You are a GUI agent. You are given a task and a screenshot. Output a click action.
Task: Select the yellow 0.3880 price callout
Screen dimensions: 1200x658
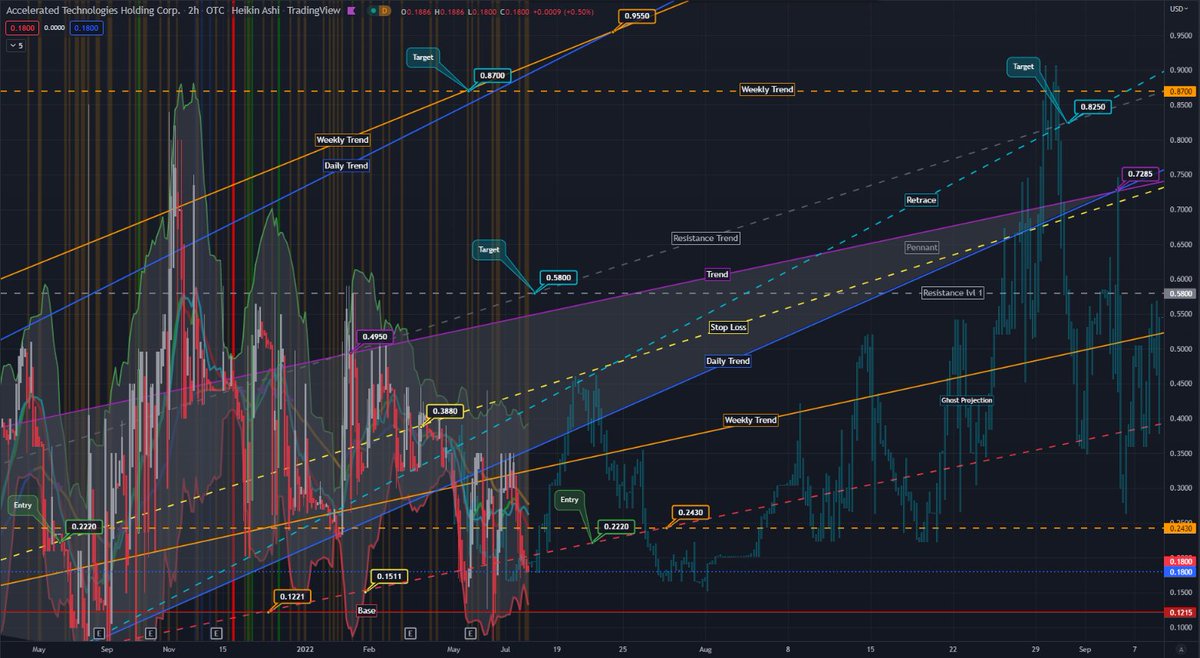click(x=444, y=411)
